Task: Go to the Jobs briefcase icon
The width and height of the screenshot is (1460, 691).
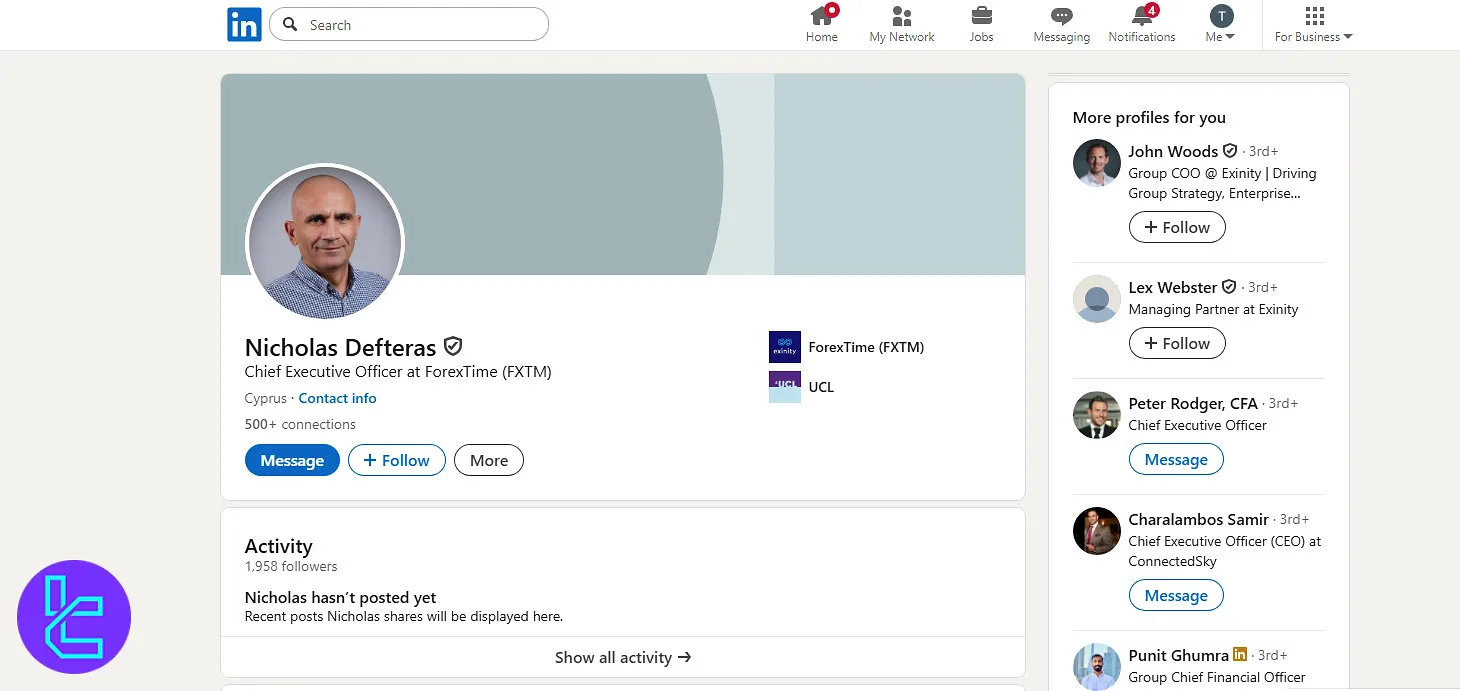Action: [981, 17]
